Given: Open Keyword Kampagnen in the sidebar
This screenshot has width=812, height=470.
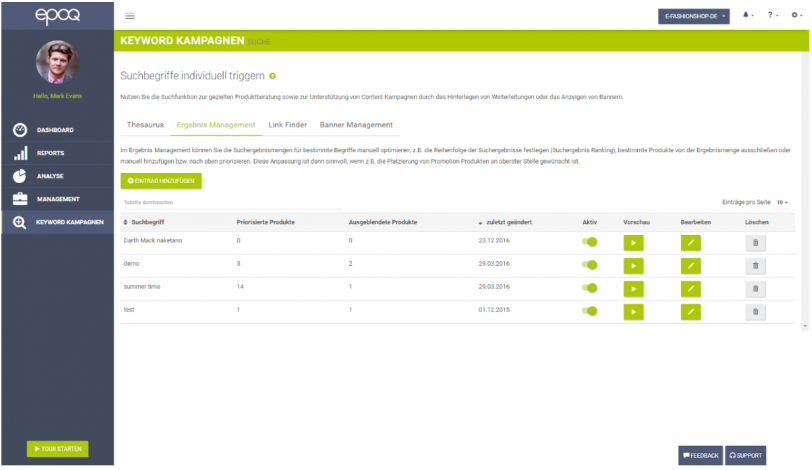Looking at the screenshot, I should [57, 222].
